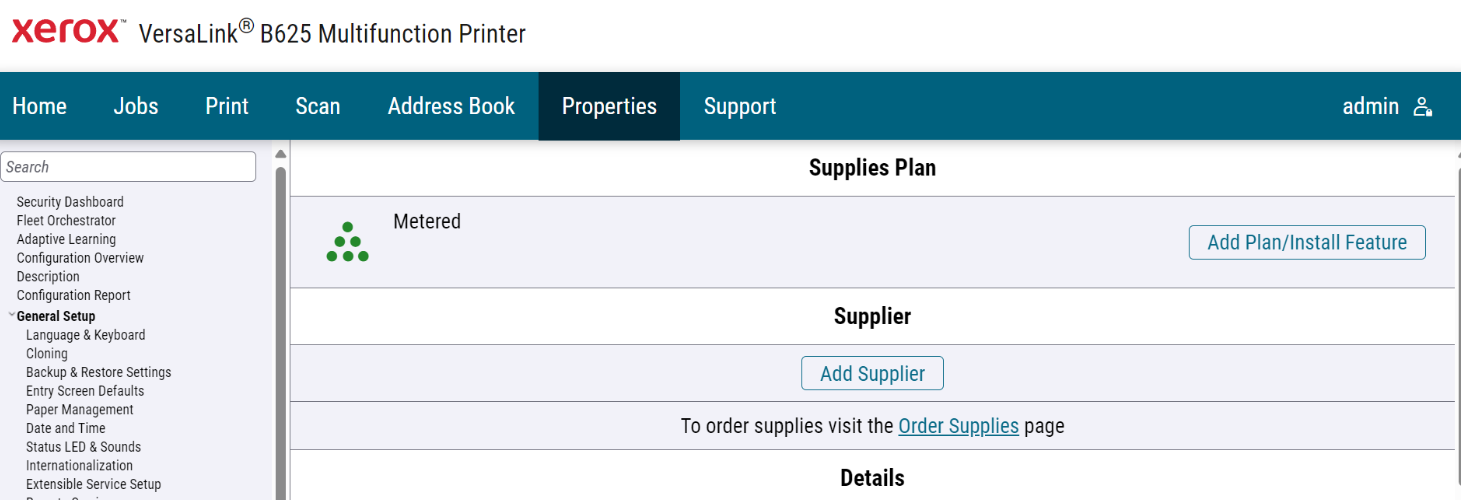Go to the Home tab
Image resolution: width=1461 pixels, height=500 pixels.
coord(40,106)
